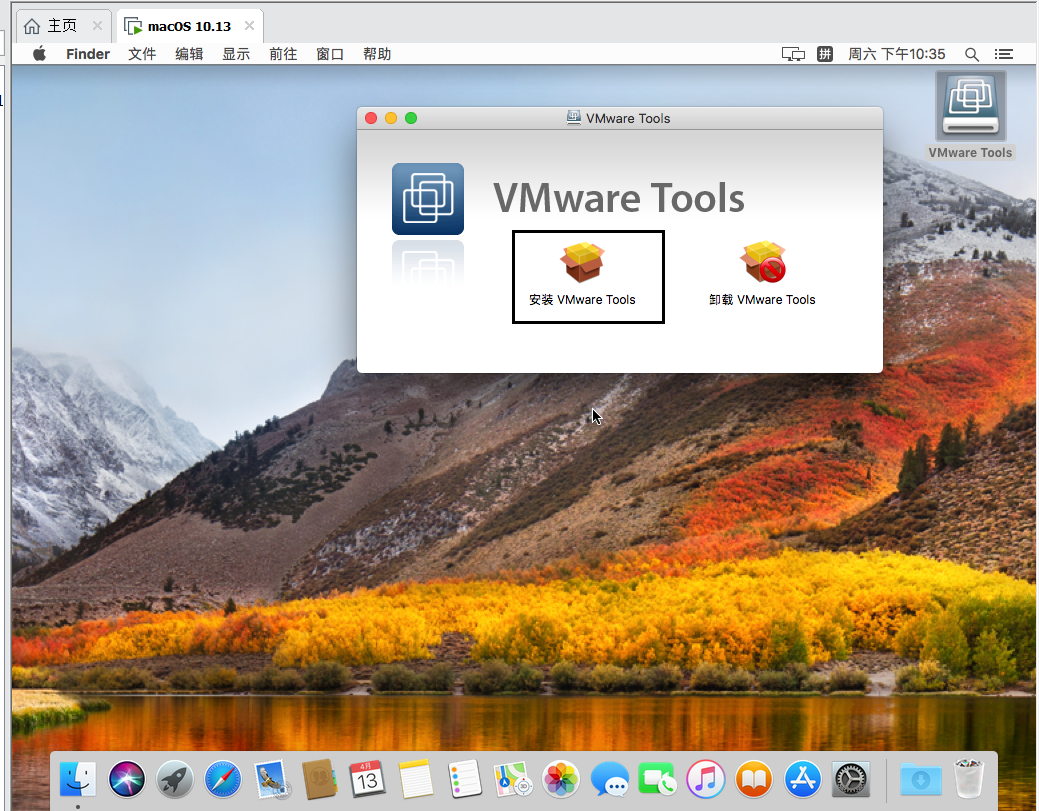Open Notification Center list icon
This screenshot has height=811, width=1039.
point(1004,54)
